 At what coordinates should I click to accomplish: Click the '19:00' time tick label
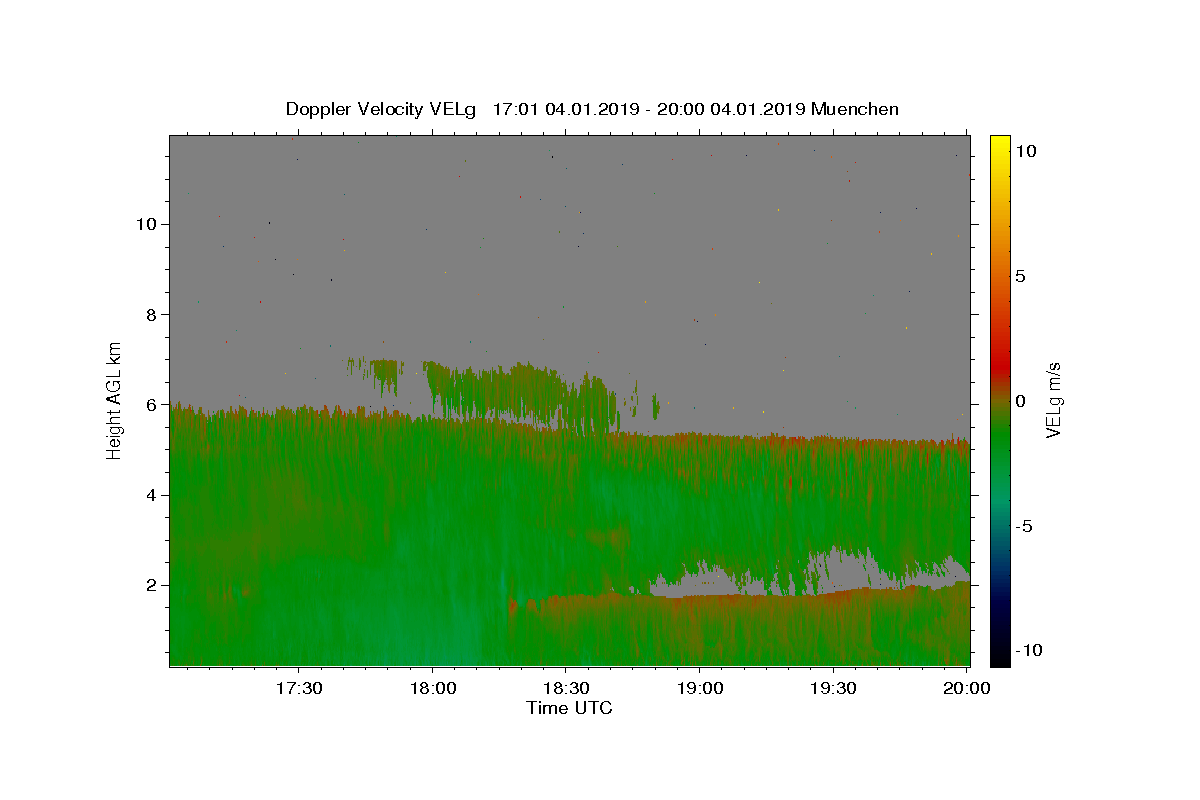point(699,688)
